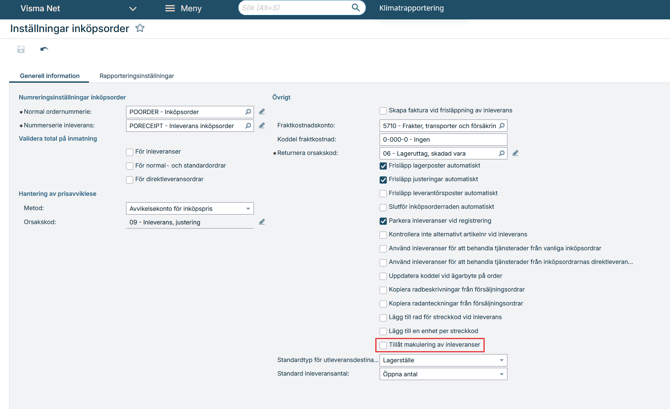Check 'Kopiera radanteckningar från försäljningsordrar'
The width and height of the screenshot is (670, 409).
pos(383,303)
